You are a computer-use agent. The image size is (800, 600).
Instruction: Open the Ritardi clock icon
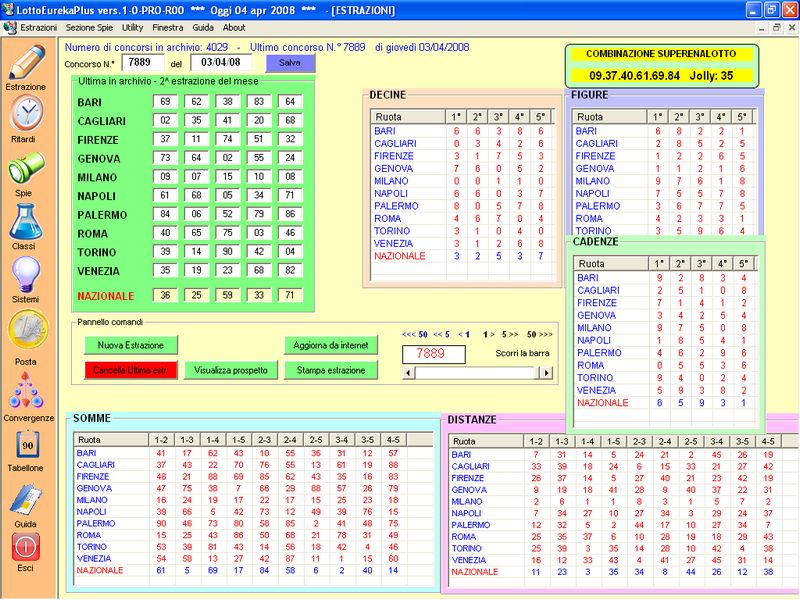[27, 113]
